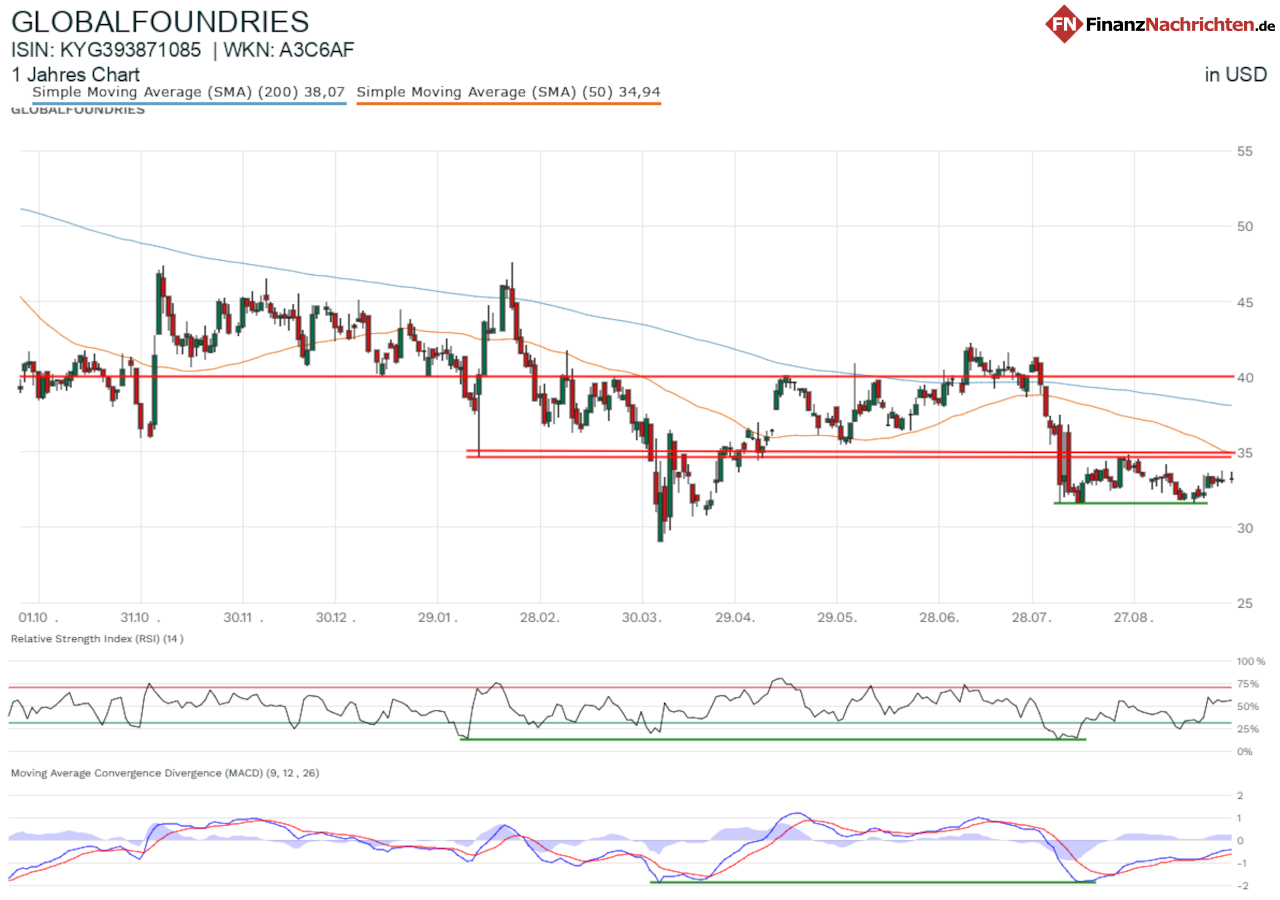Click the green divergence line in the RSI panel
This screenshot has height=900, width=1280.
[772, 739]
